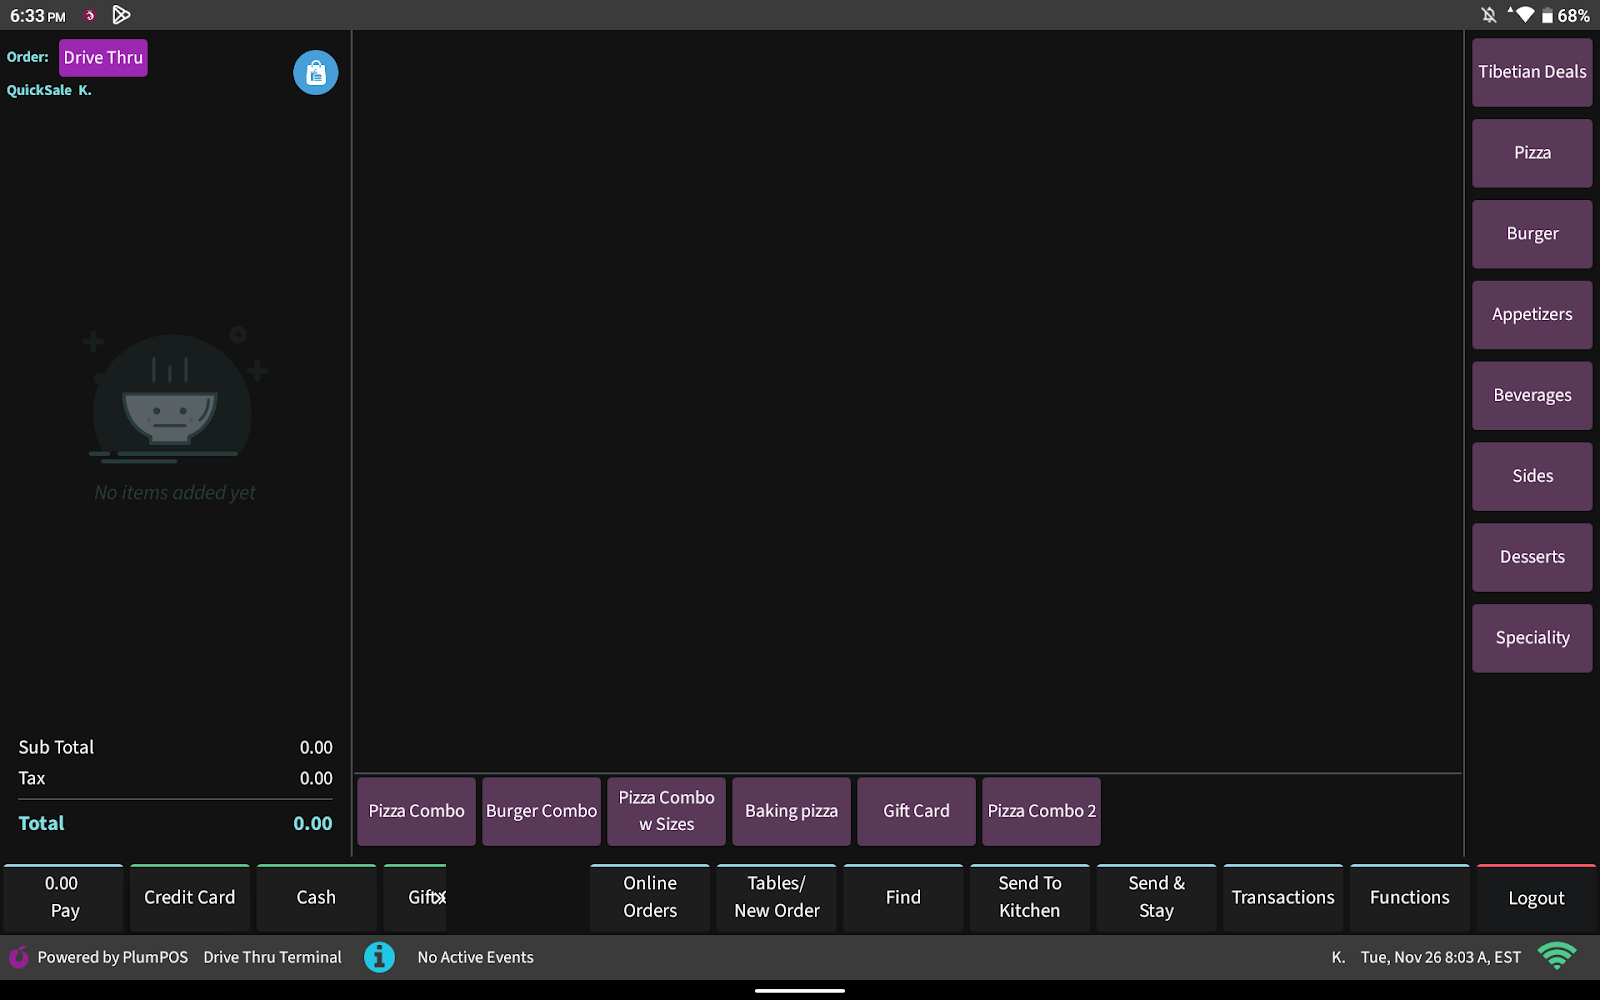
Task: Click the Gift Card quick item
Action: point(916,811)
